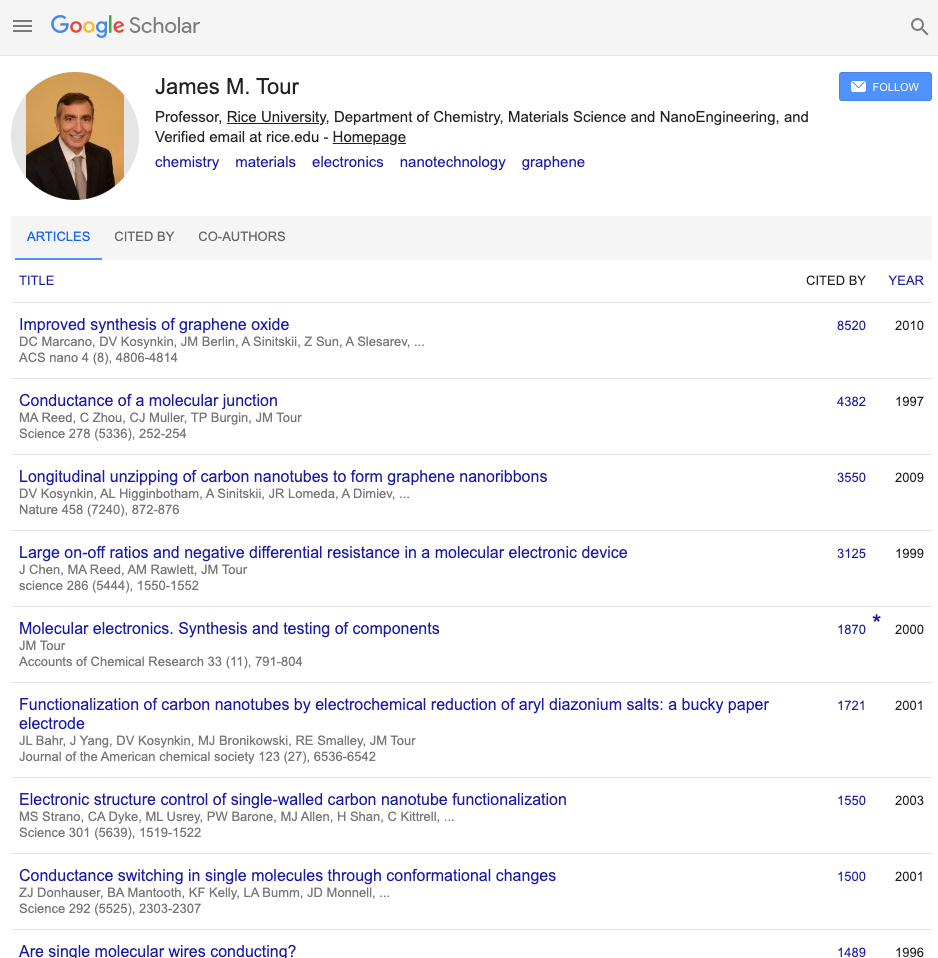This screenshot has height=958, width=938.
Task: View the 1500 citations count
Action: point(851,877)
